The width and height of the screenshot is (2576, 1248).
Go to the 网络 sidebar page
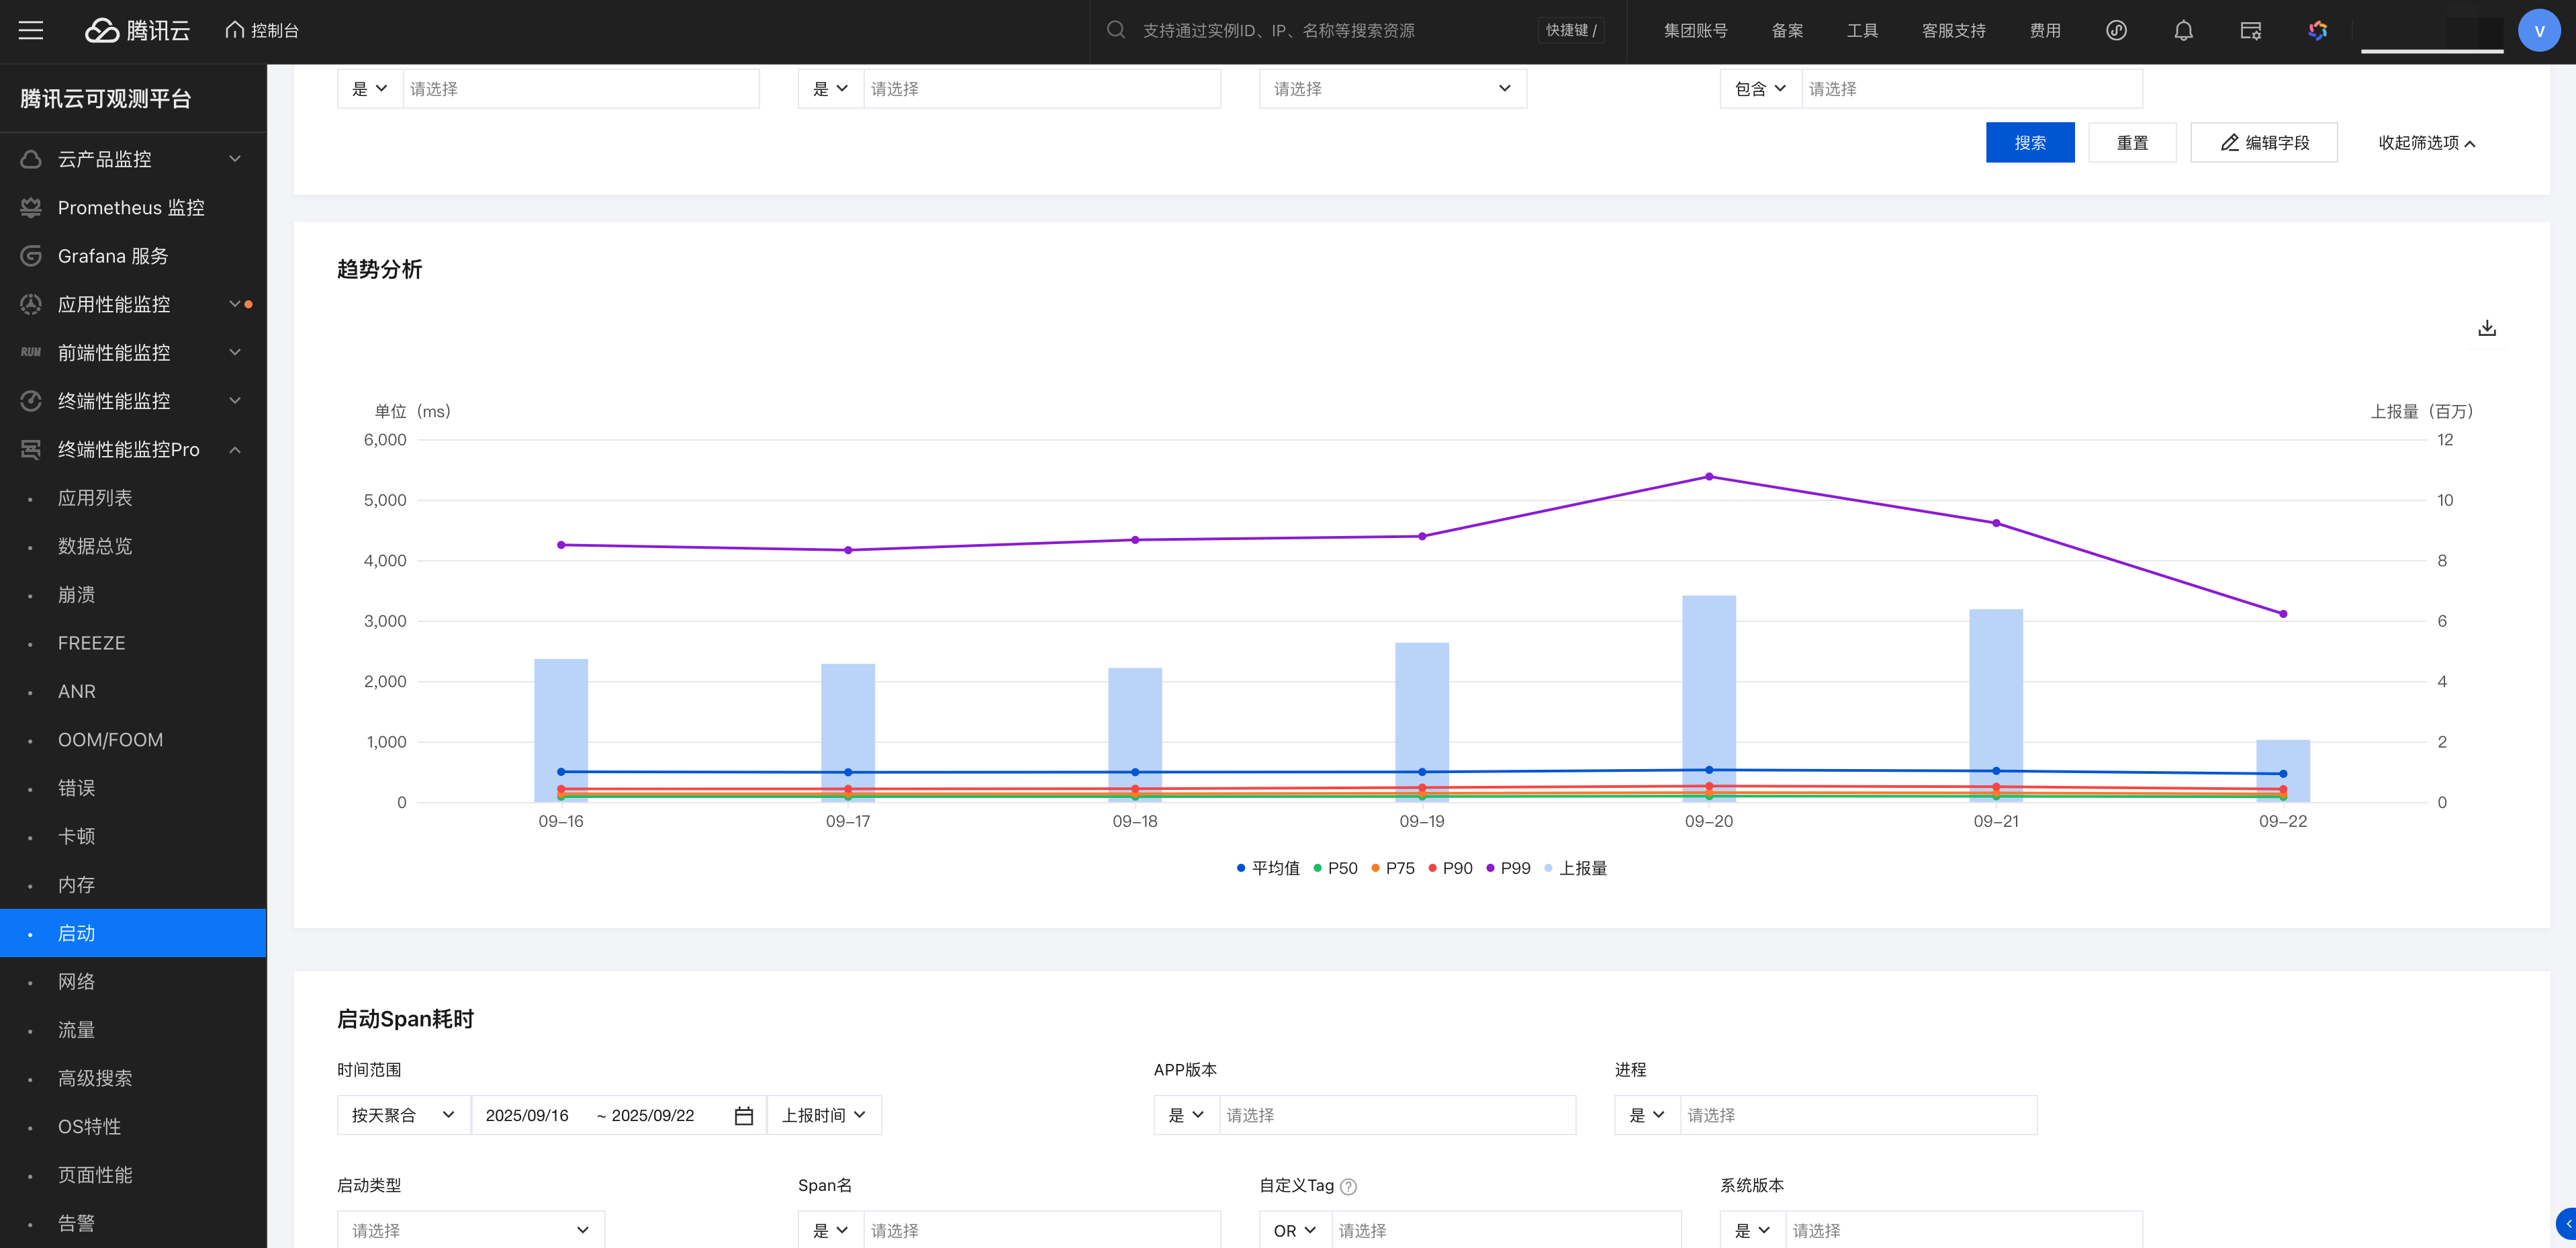[x=77, y=981]
